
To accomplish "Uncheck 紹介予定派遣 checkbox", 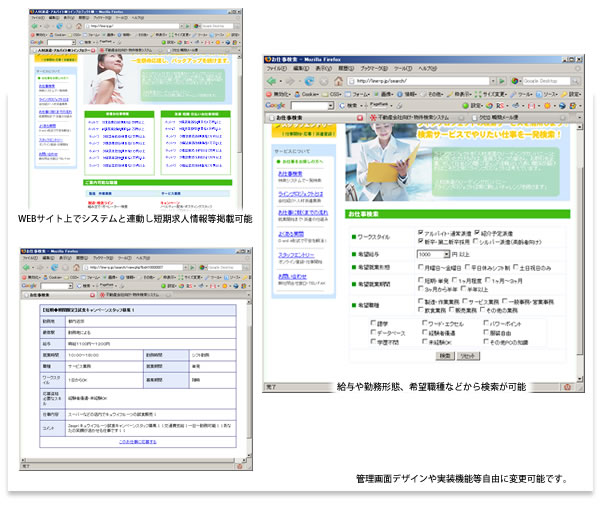I will (x=477, y=233).
